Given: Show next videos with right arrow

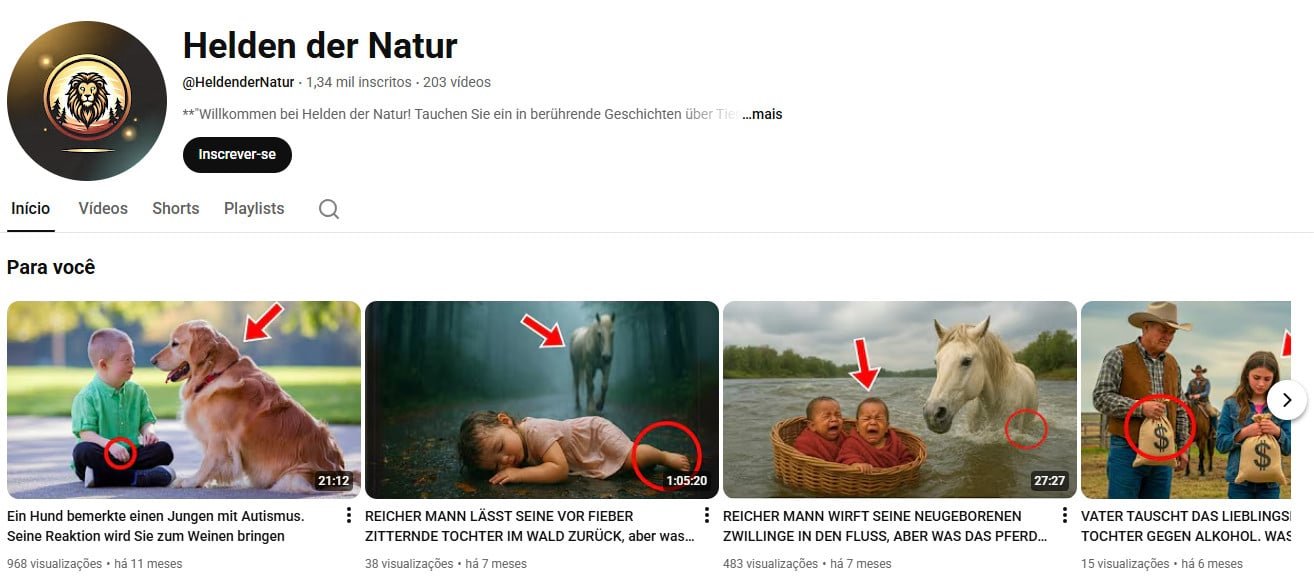Looking at the screenshot, I should point(1287,400).
